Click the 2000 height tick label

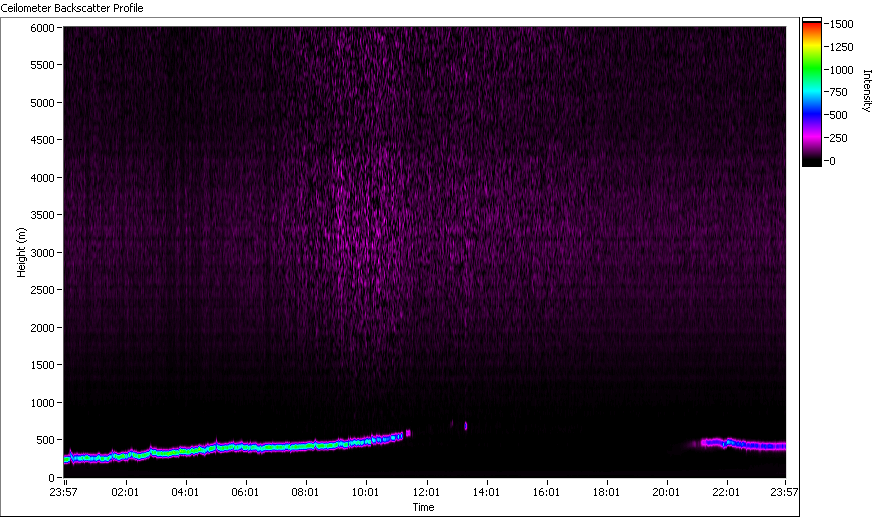click(42, 328)
